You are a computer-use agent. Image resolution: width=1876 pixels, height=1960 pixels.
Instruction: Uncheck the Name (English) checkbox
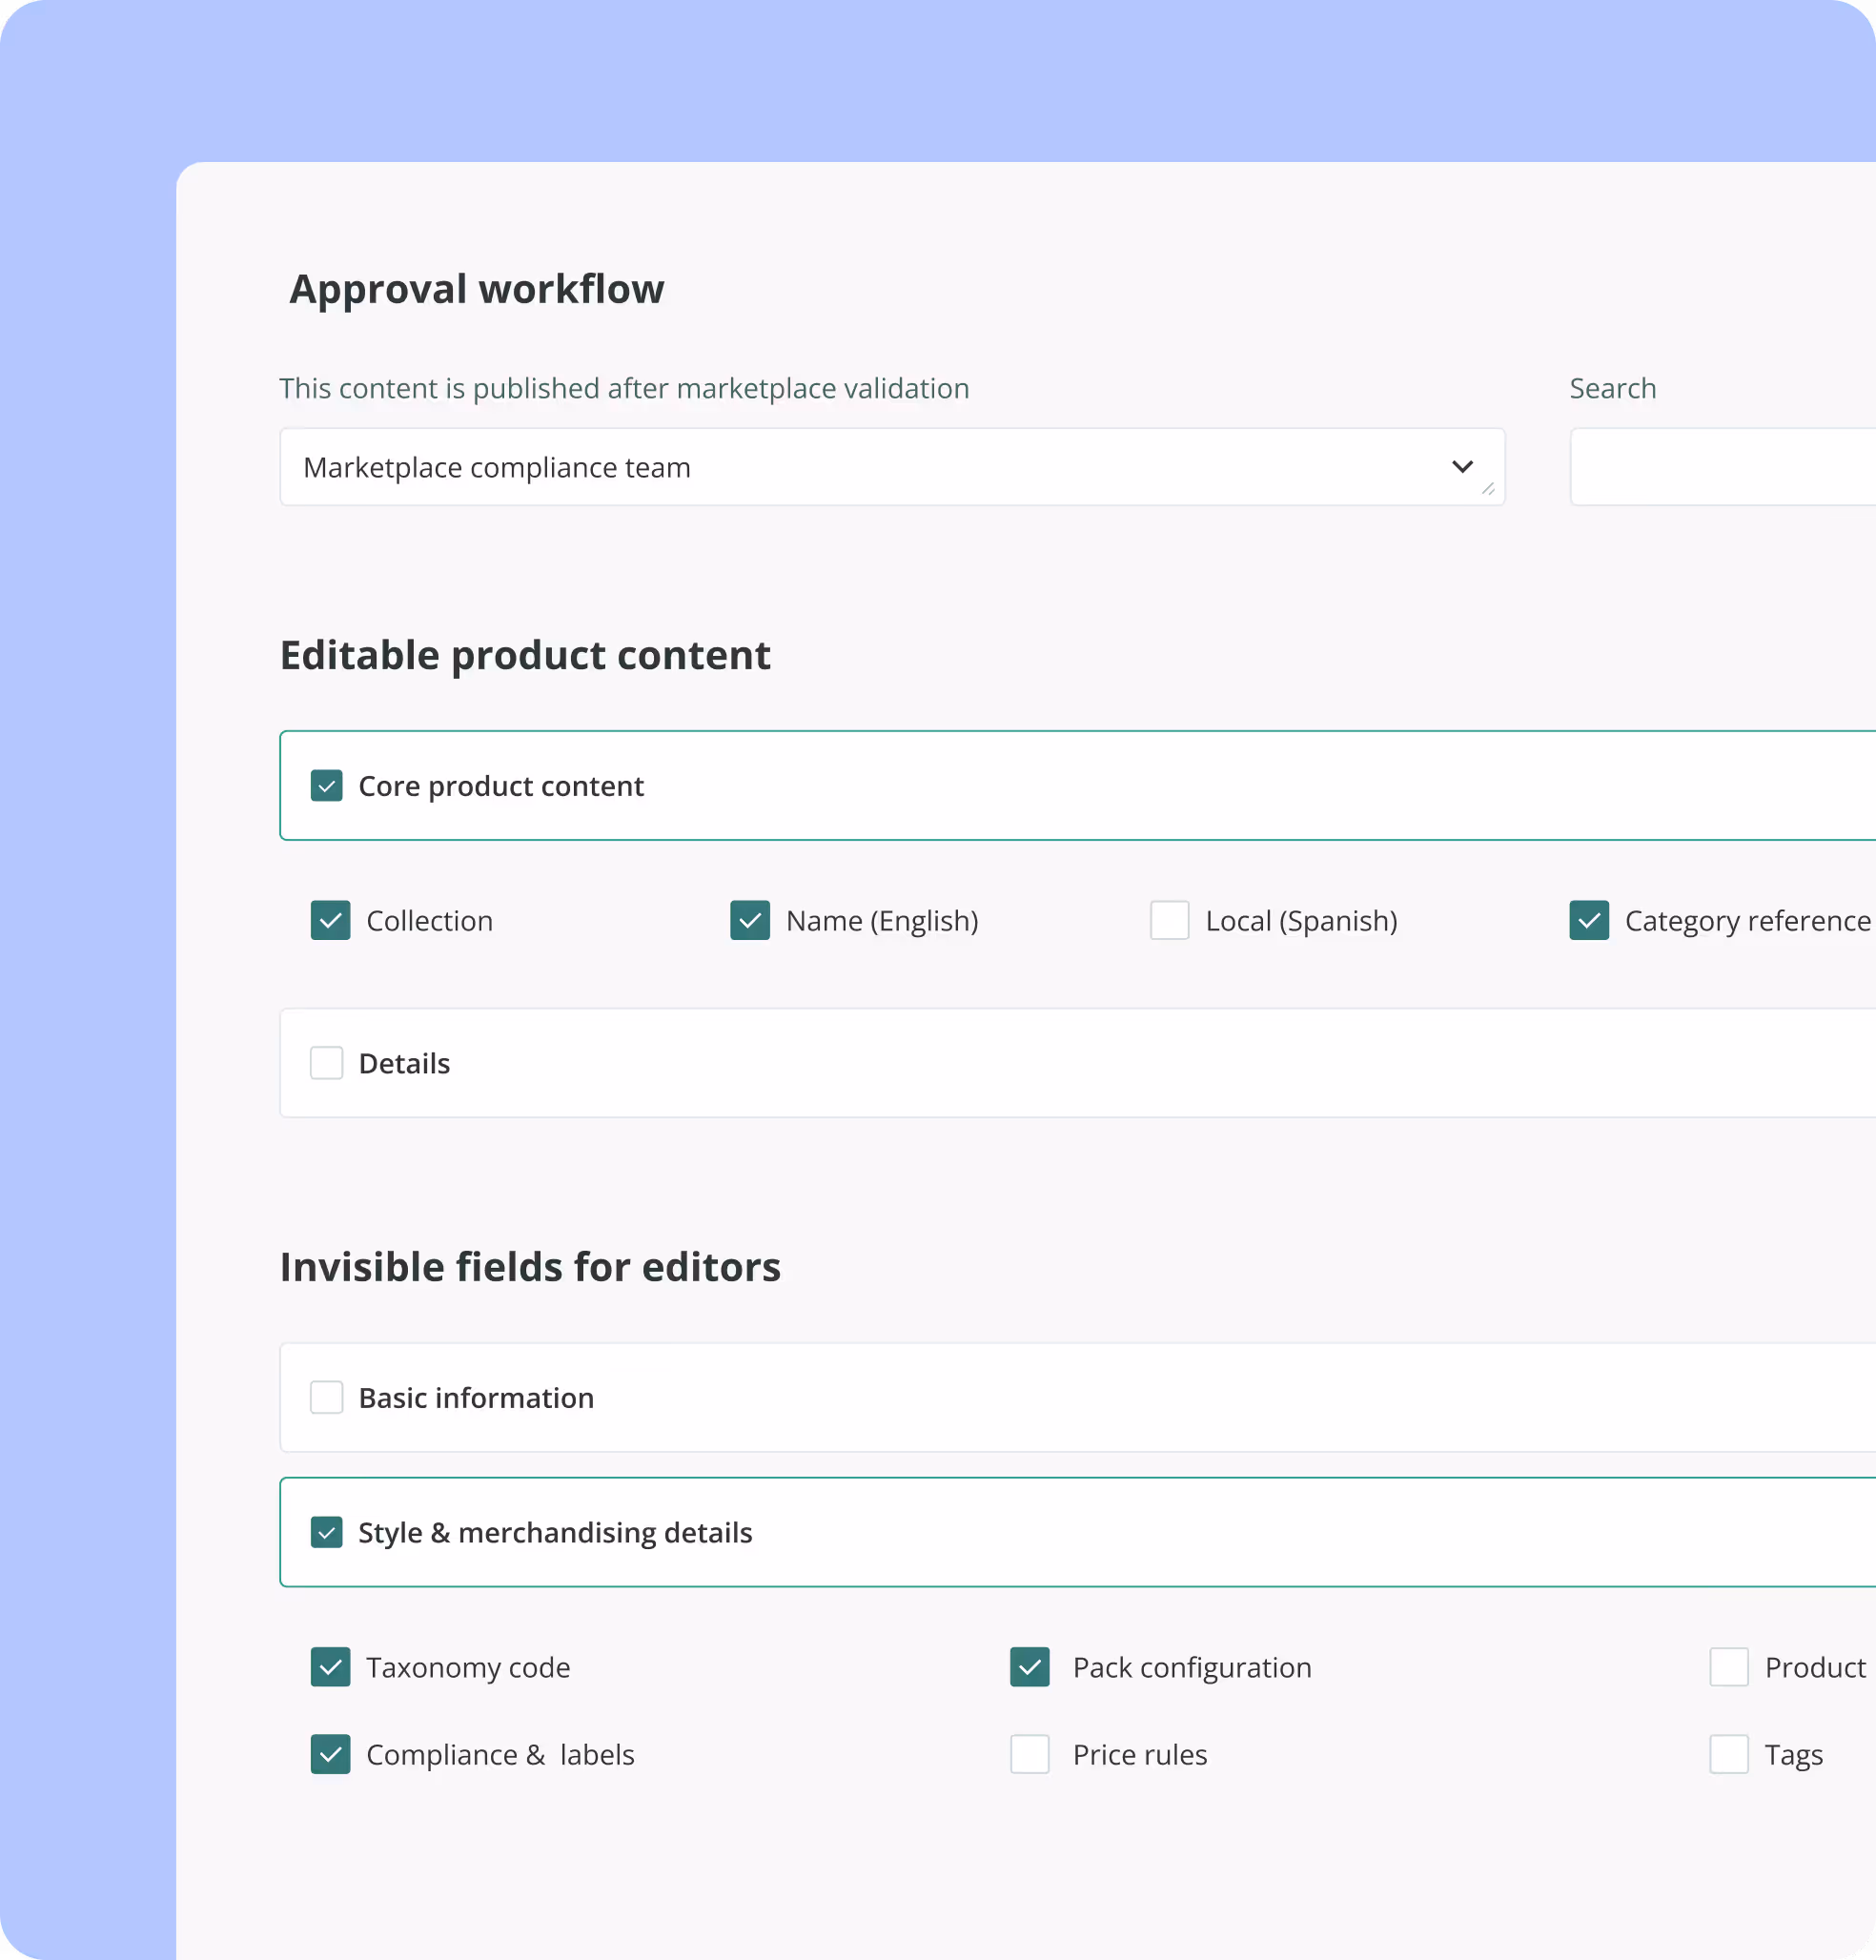749,920
